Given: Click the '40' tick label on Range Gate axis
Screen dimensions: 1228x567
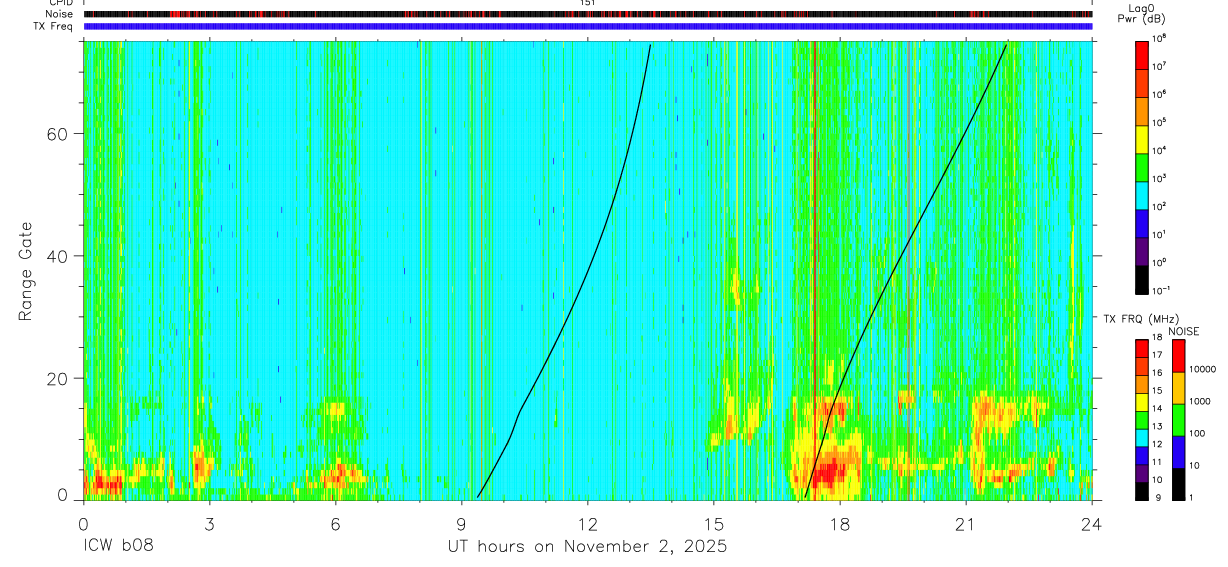Looking at the screenshot, I should [x=58, y=256].
